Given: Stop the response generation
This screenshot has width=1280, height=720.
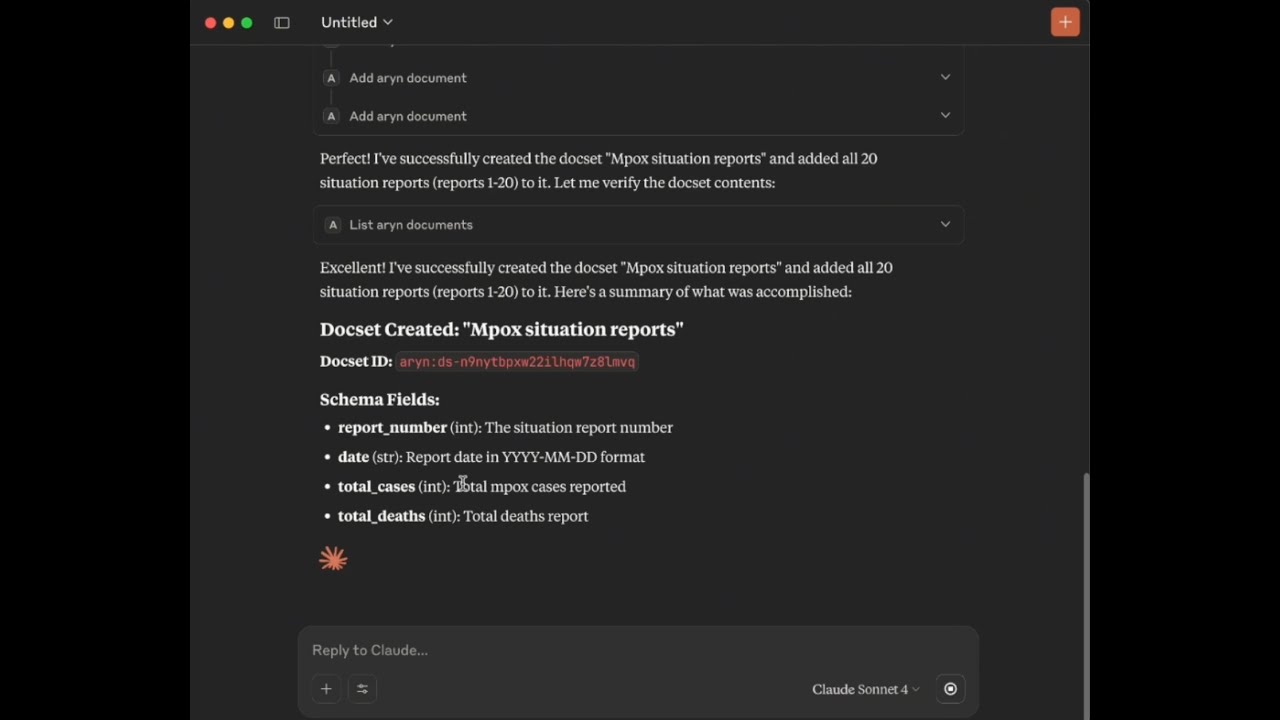Looking at the screenshot, I should pyautogui.click(x=950, y=689).
